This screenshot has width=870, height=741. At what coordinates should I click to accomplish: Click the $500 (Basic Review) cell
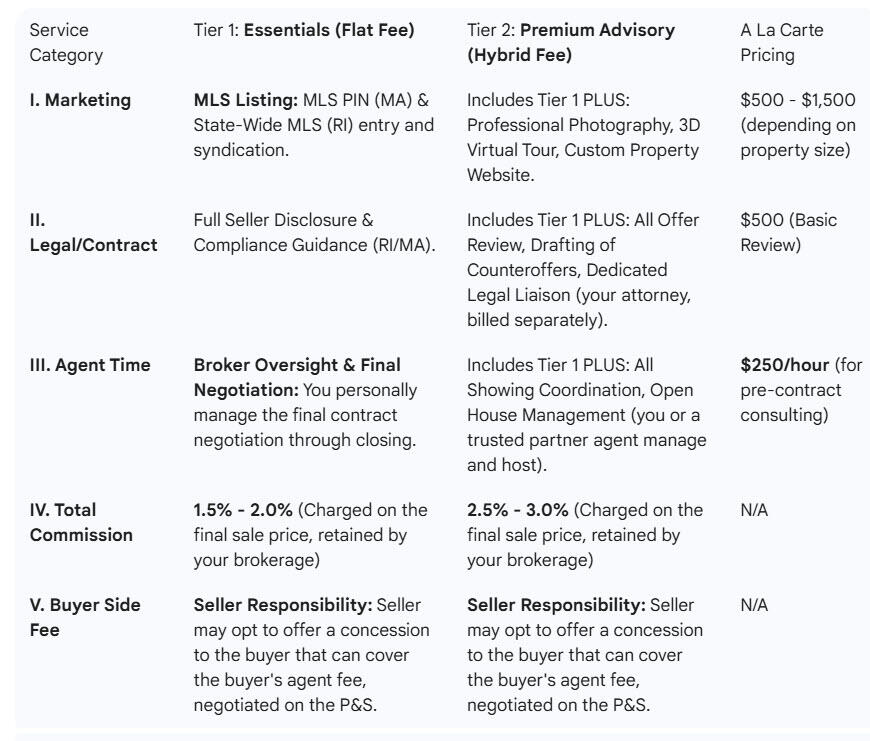click(x=789, y=232)
